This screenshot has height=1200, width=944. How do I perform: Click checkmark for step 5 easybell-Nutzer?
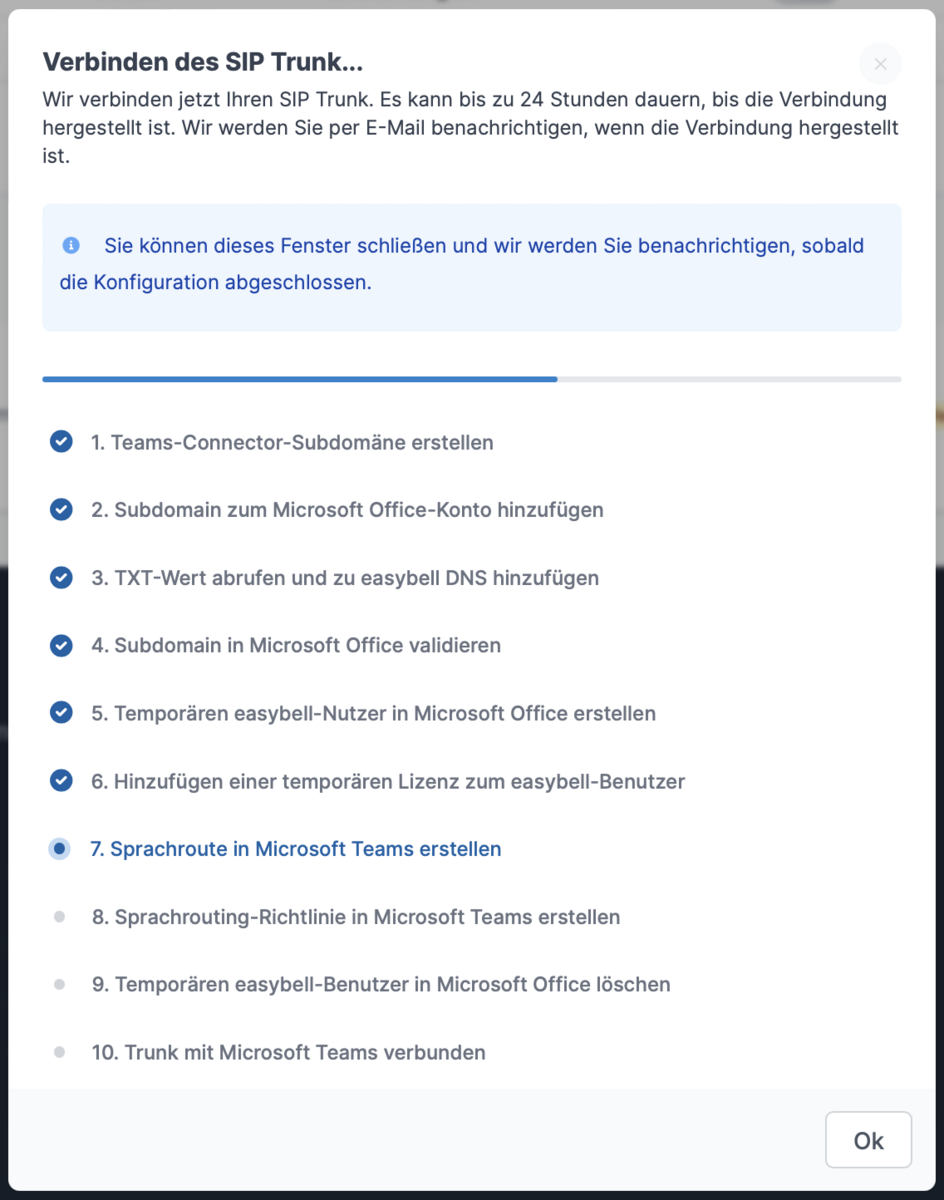(x=61, y=713)
